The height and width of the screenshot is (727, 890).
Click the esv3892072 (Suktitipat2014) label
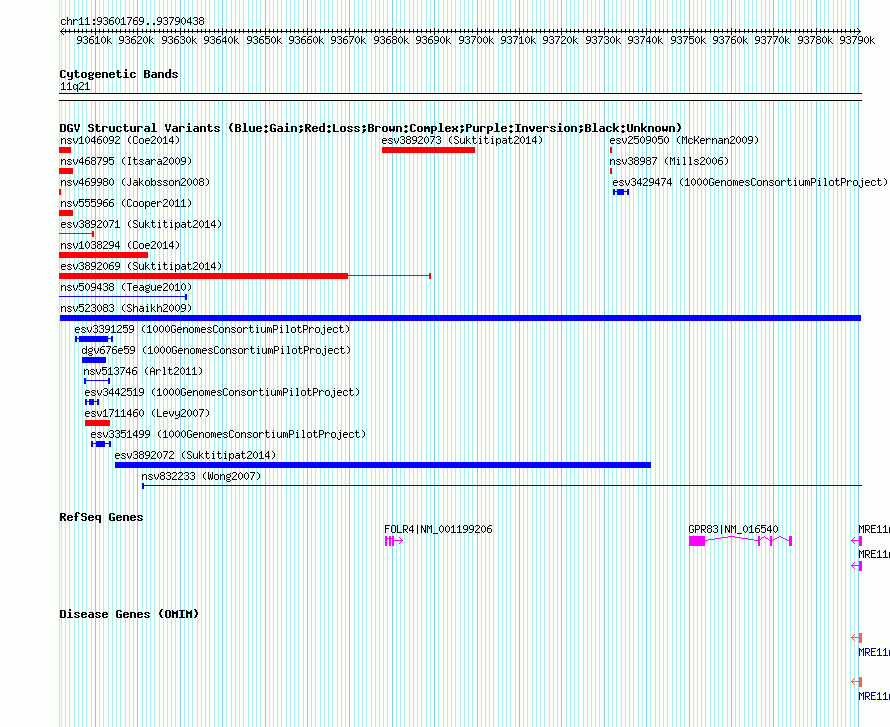(195, 455)
